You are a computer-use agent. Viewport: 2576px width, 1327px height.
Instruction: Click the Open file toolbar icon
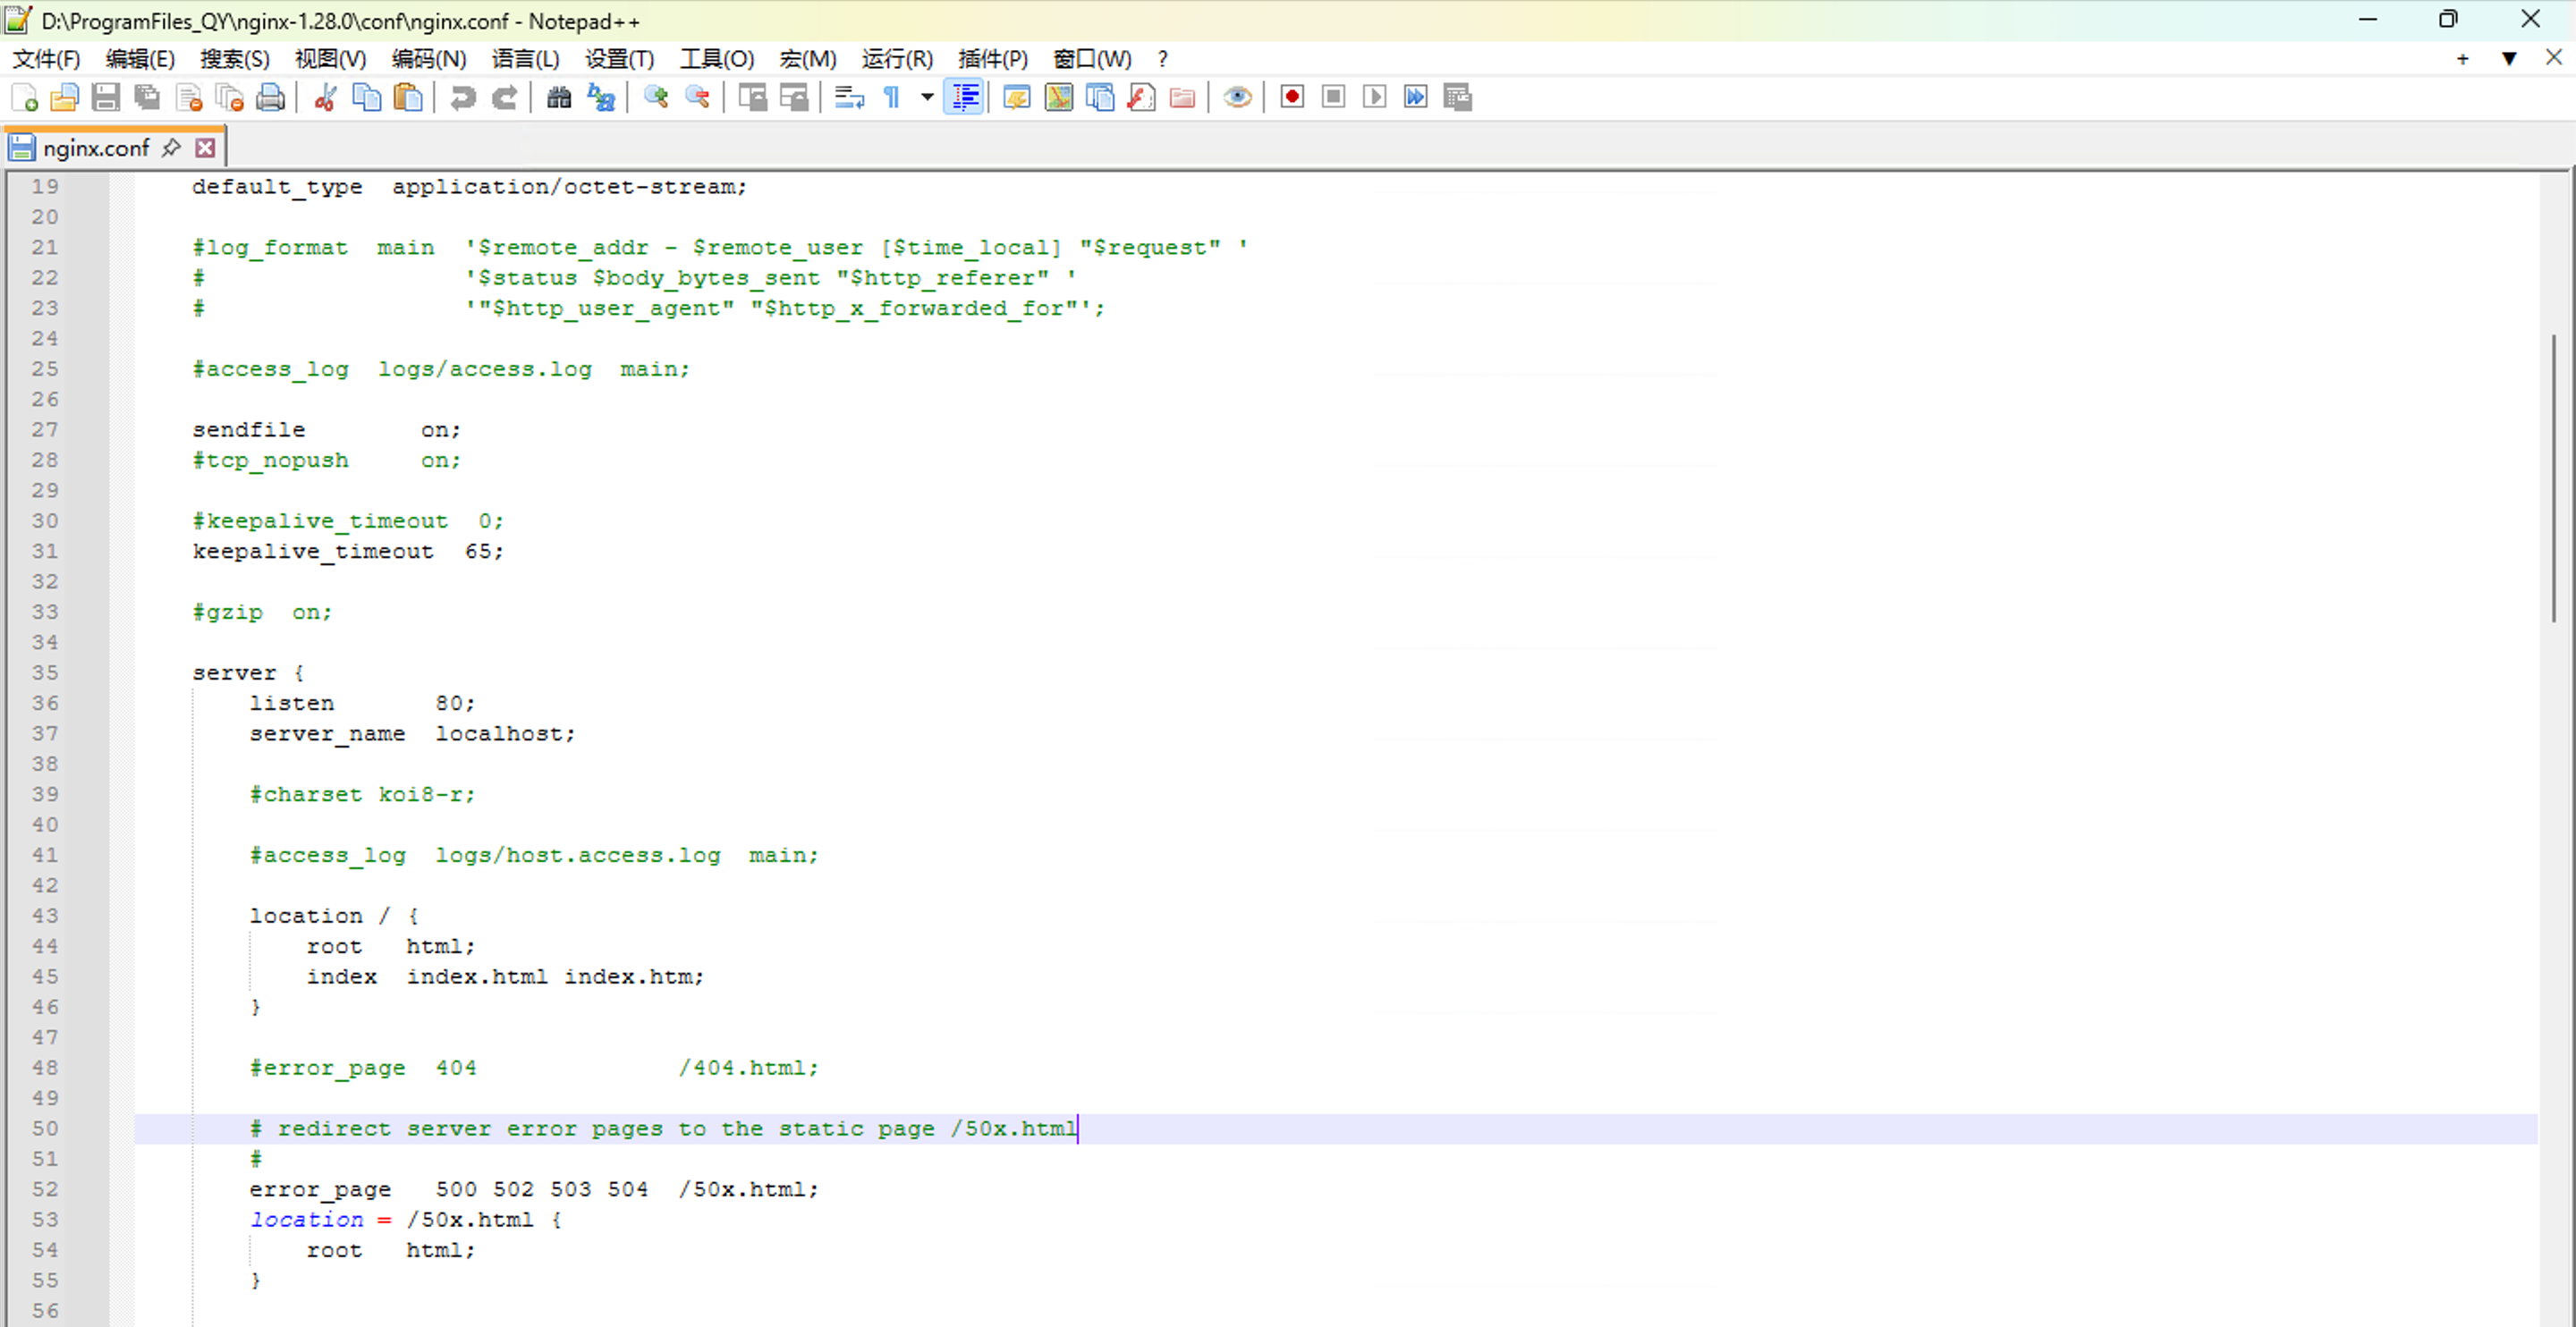tap(65, 97)
